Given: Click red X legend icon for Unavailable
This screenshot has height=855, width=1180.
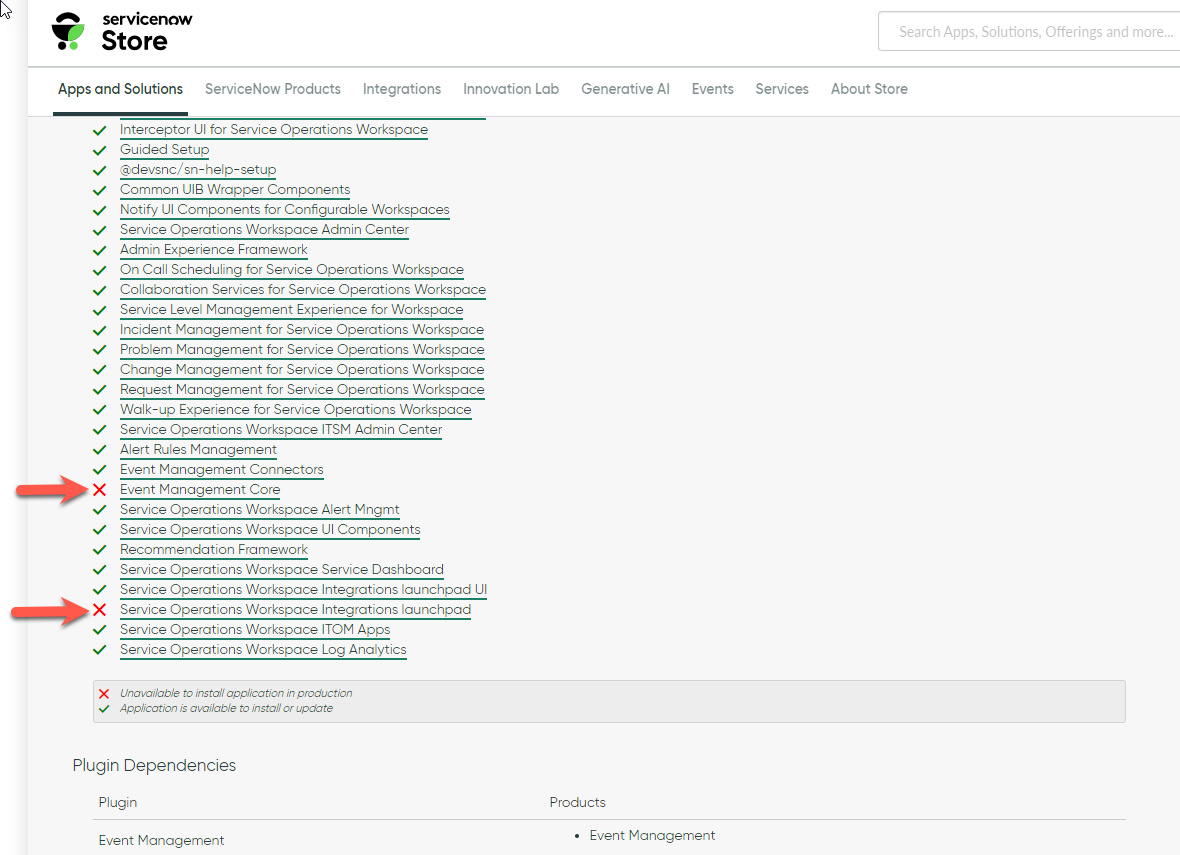Looking at the screenshot, I should (x=104, y=694).
